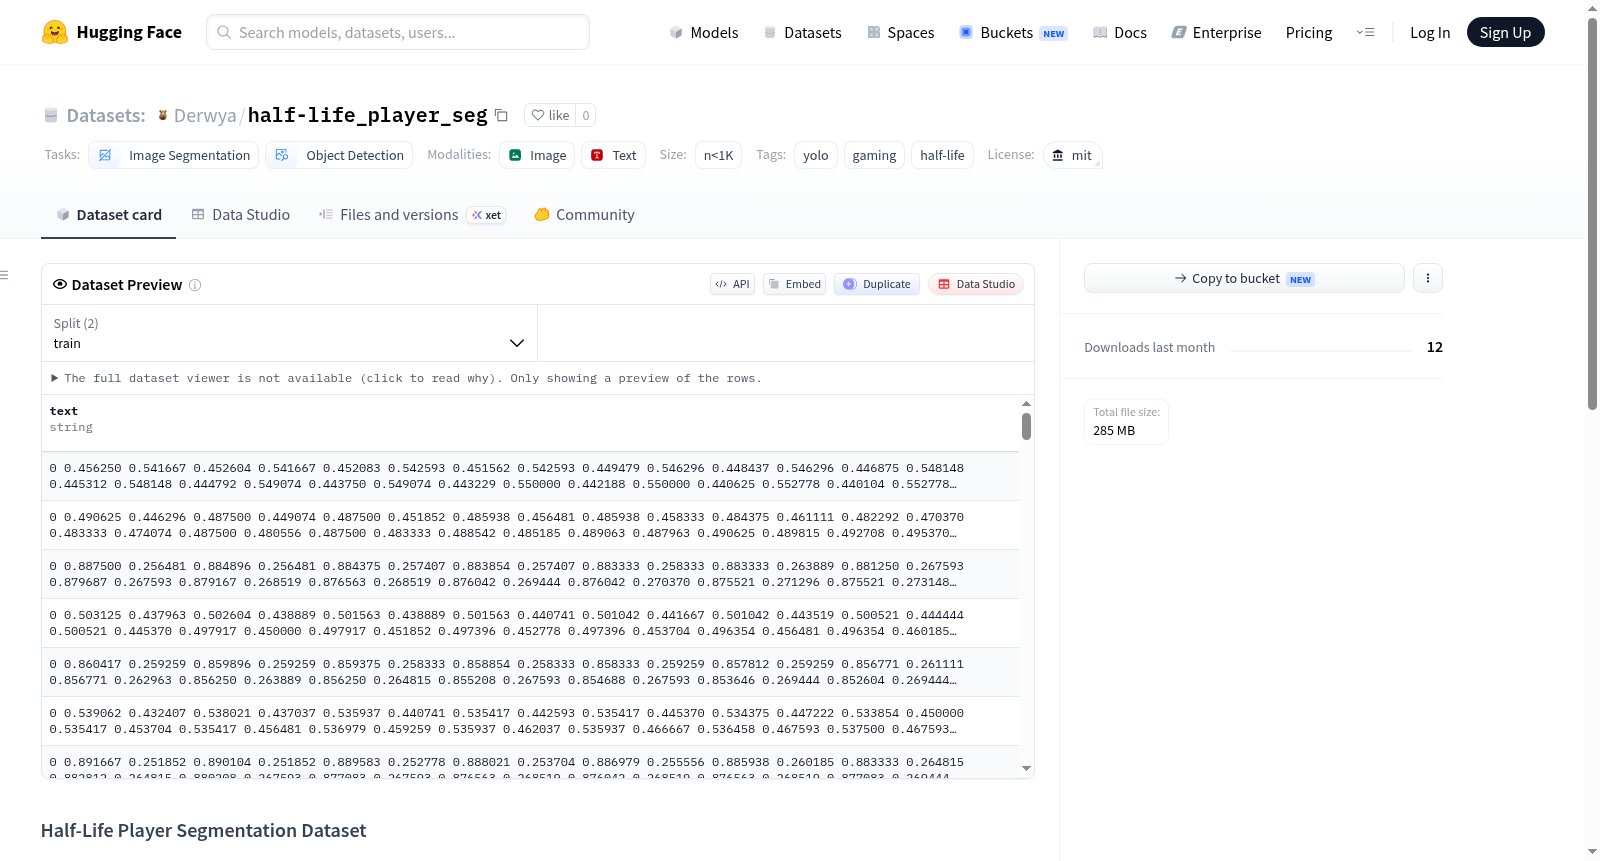Image resolution: width=1600 pixels, height=861 pixels.
Task: Click the yolo tag
Action: (x=816, y=155)
